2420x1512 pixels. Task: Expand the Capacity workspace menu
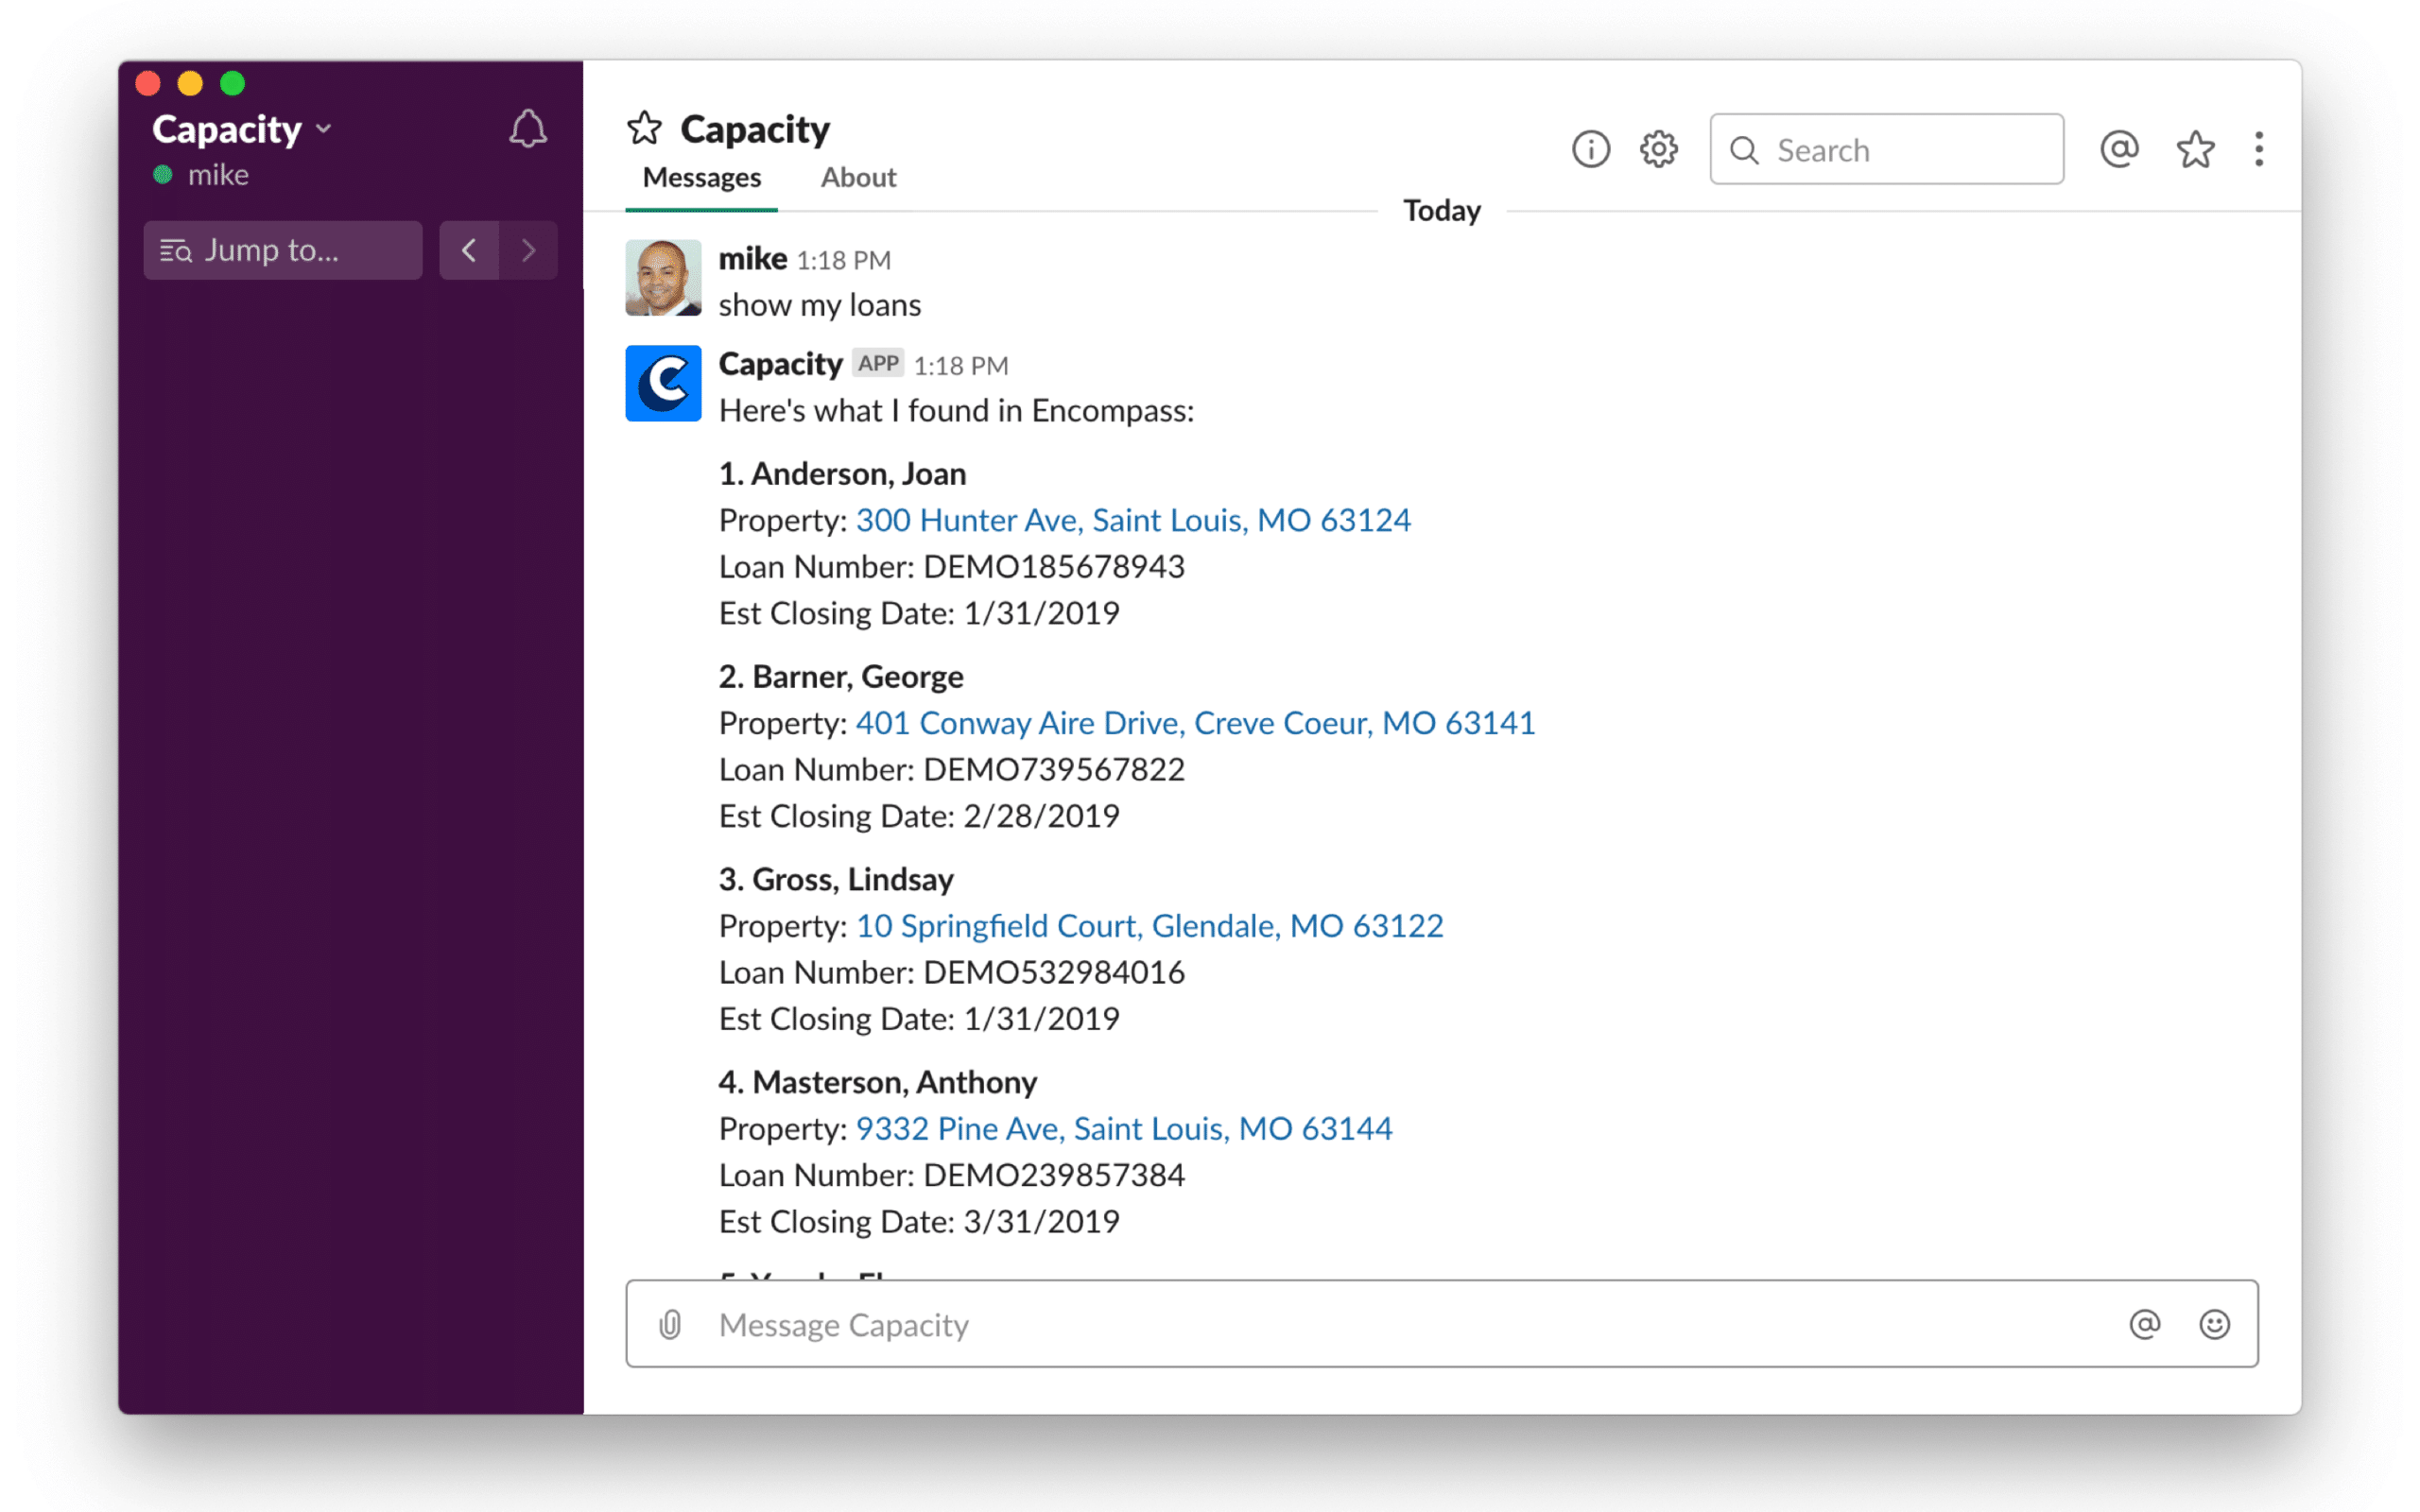click(241, 130)
